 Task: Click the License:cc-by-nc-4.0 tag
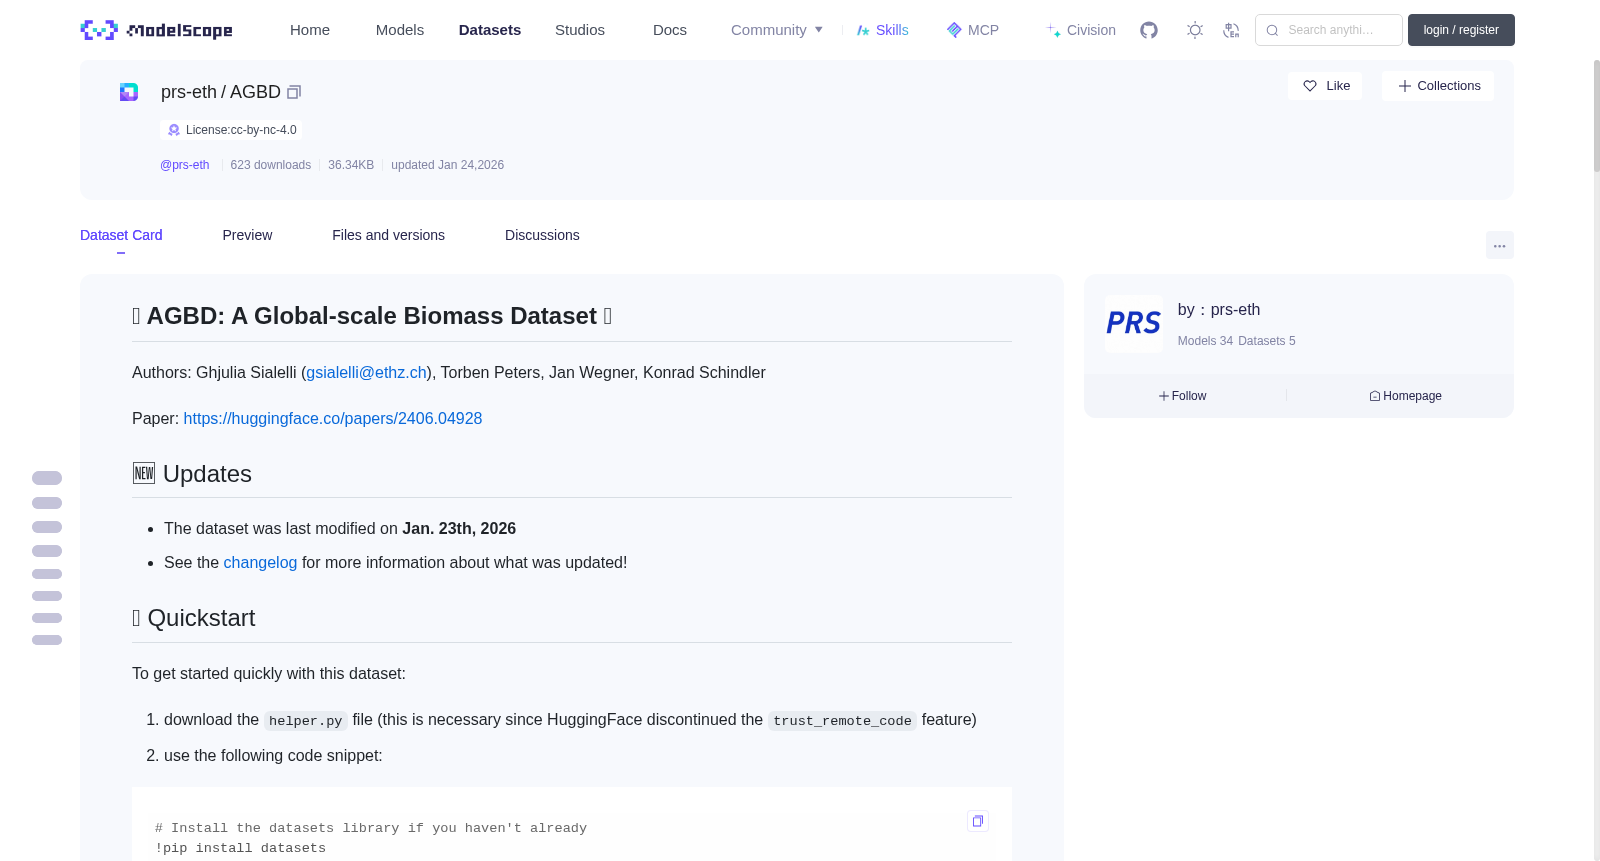[231, 130]
